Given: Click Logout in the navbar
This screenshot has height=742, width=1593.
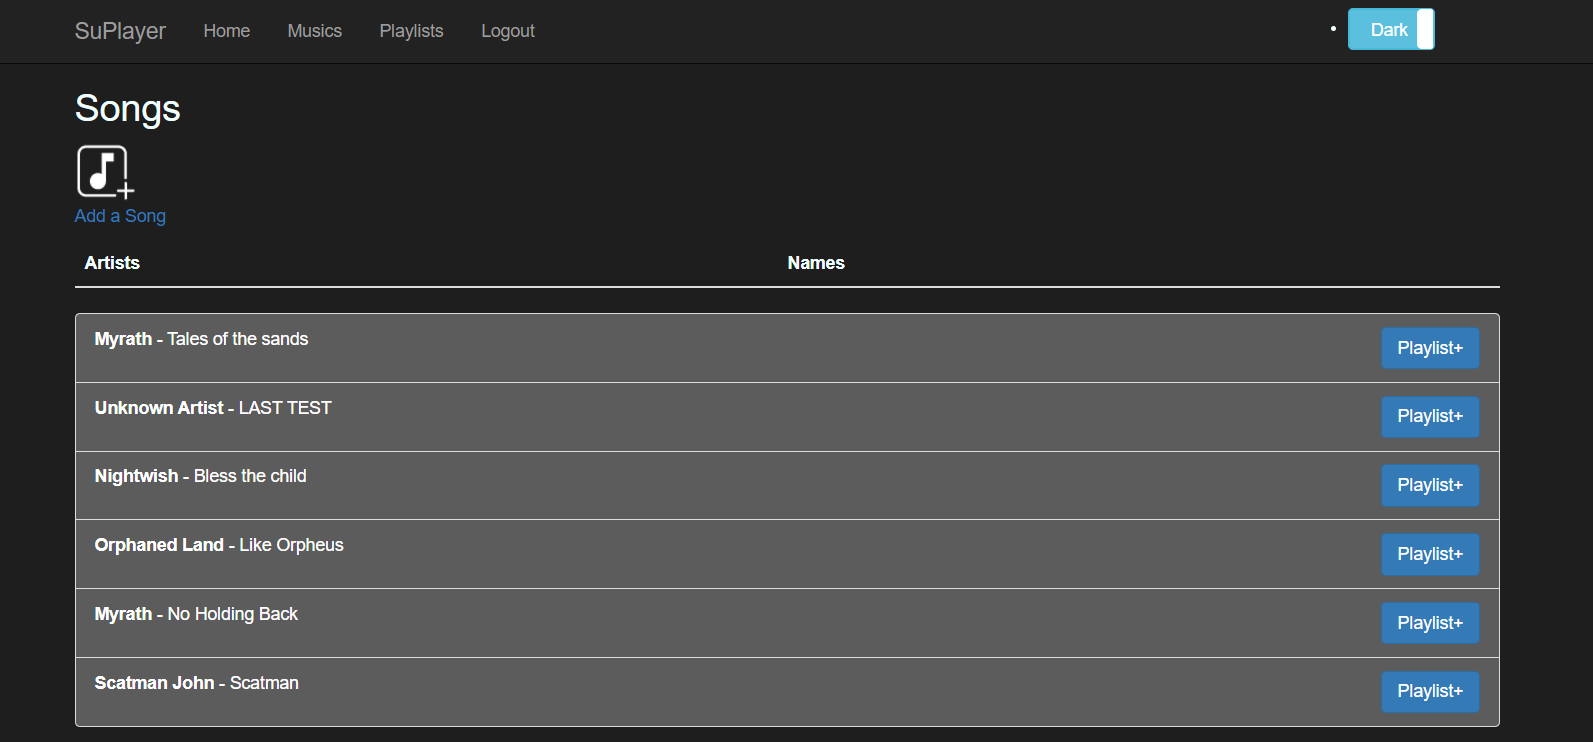Looking at the screenshot, I should coord(508,31).
